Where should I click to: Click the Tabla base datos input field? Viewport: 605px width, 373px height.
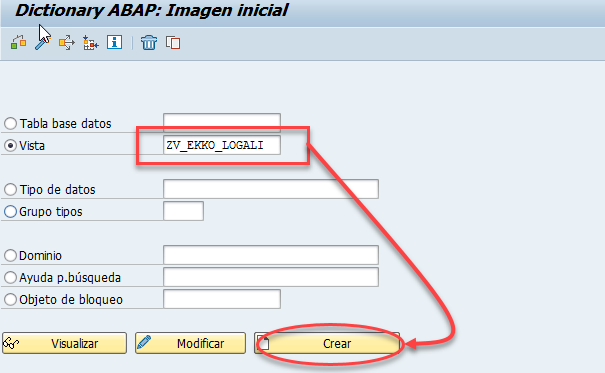pos(222,123)
